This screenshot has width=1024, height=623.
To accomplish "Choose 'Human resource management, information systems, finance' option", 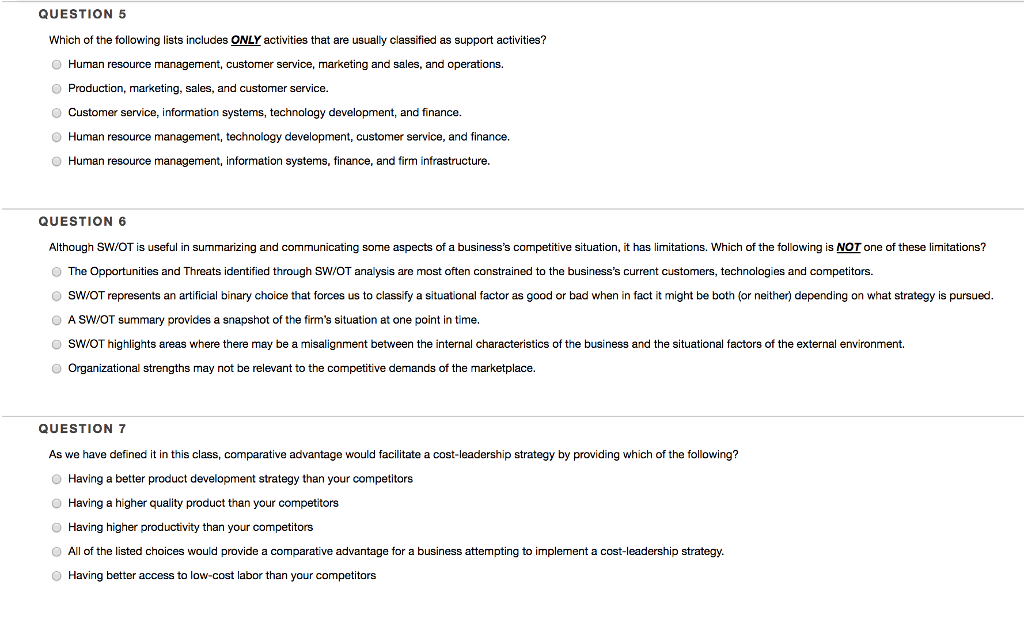I will tap(57, 161).
